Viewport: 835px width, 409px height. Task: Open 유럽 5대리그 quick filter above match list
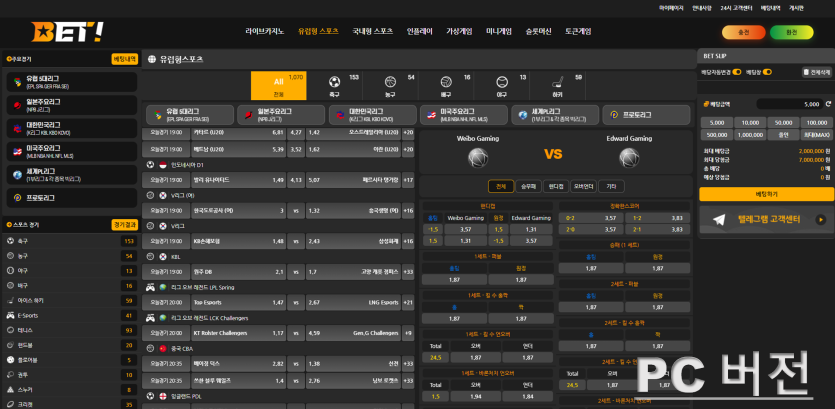[x=190, y=114]
